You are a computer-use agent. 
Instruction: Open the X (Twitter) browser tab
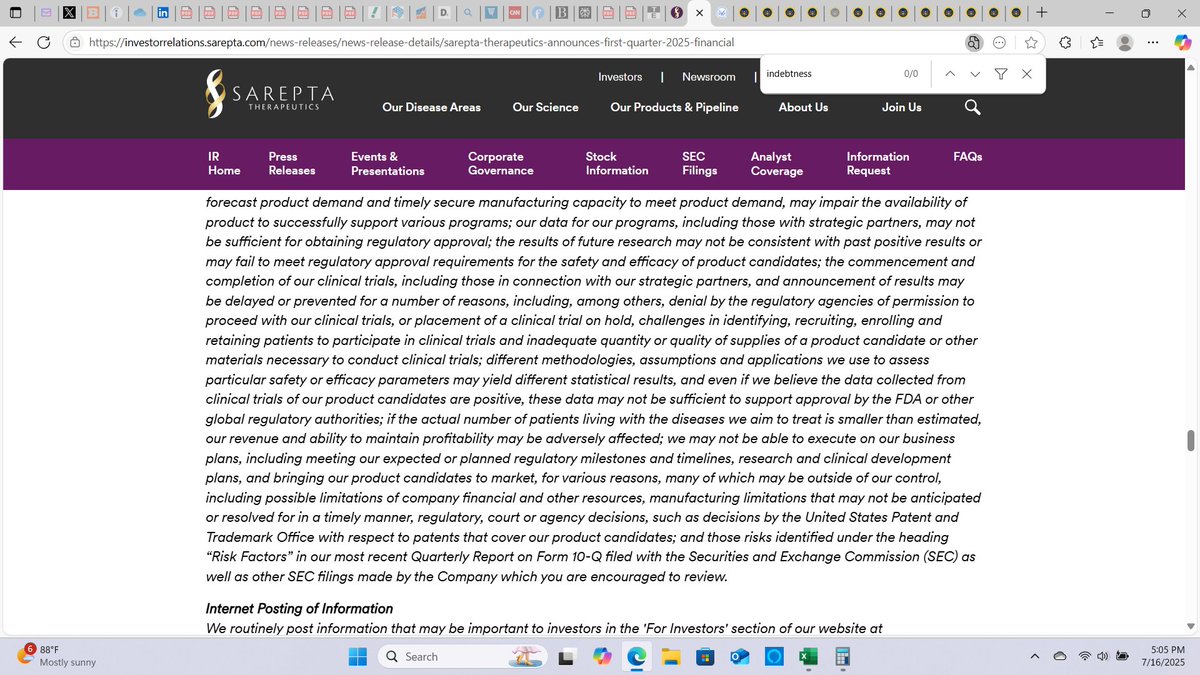69,13
